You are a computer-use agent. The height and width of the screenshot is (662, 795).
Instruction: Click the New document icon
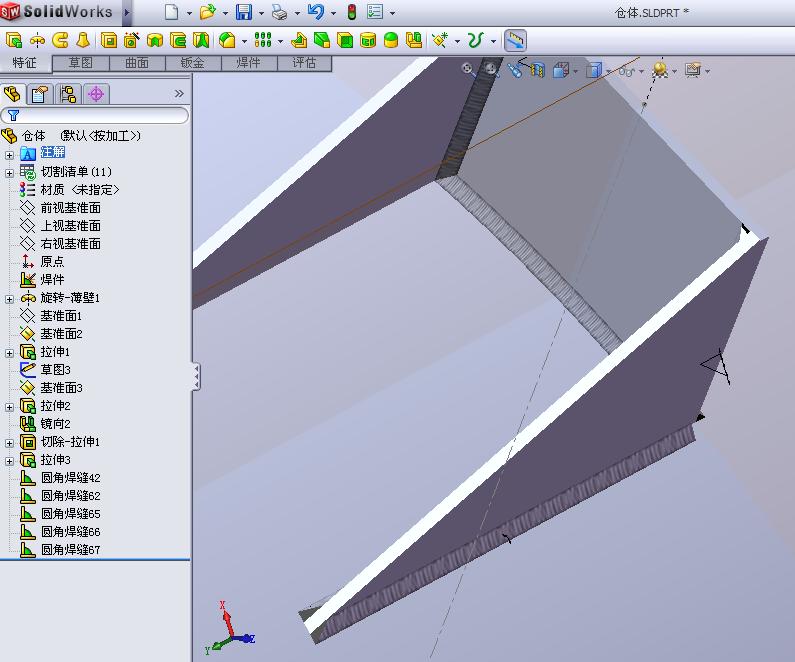coord(171,12)
